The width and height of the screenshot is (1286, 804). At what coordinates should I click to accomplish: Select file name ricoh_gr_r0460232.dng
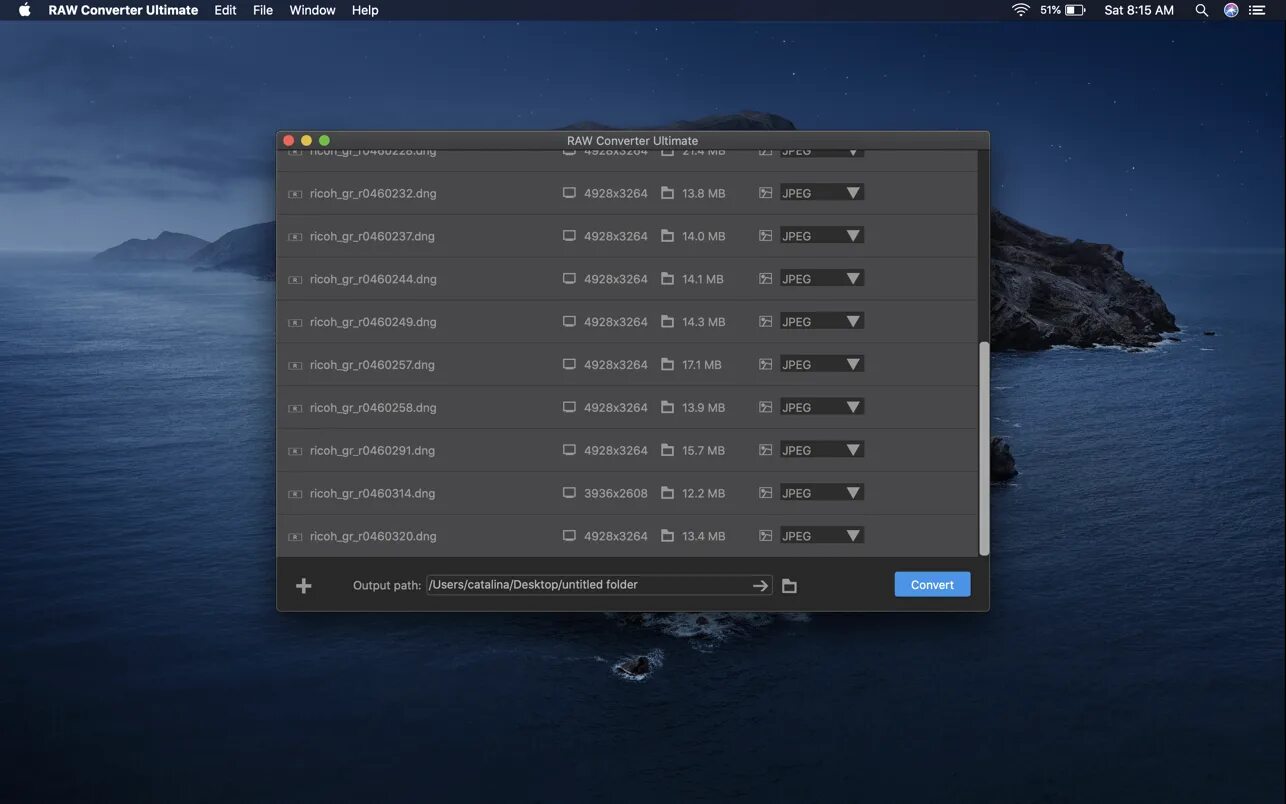[373, 194]
